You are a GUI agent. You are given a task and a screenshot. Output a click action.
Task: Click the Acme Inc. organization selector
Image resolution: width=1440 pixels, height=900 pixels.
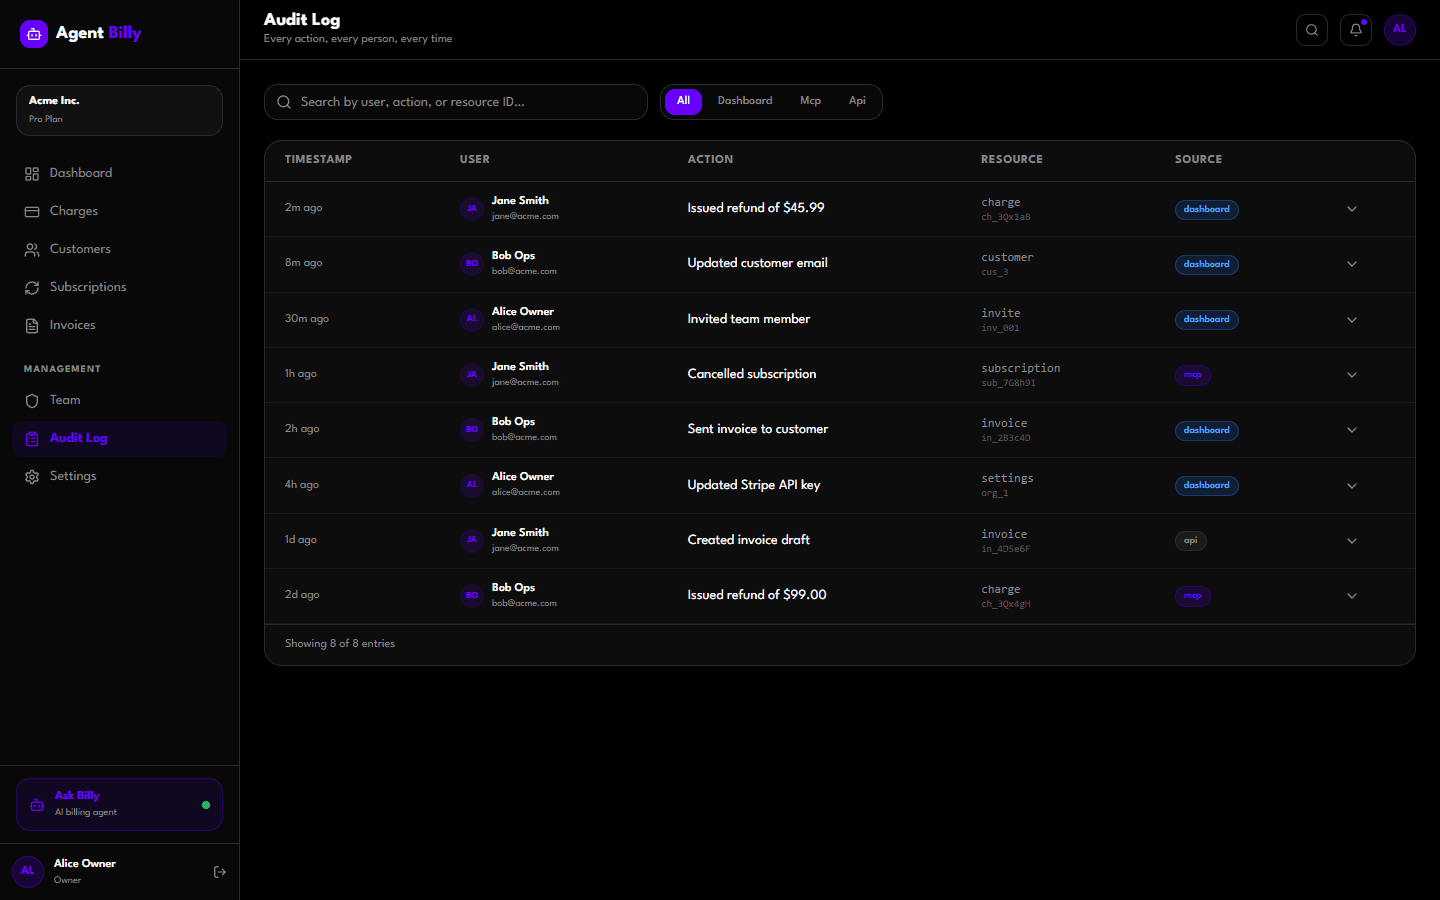[x=119, y=110]
